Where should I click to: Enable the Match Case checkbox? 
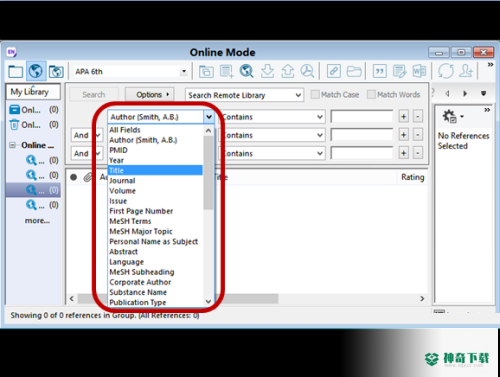click(315, 95)
